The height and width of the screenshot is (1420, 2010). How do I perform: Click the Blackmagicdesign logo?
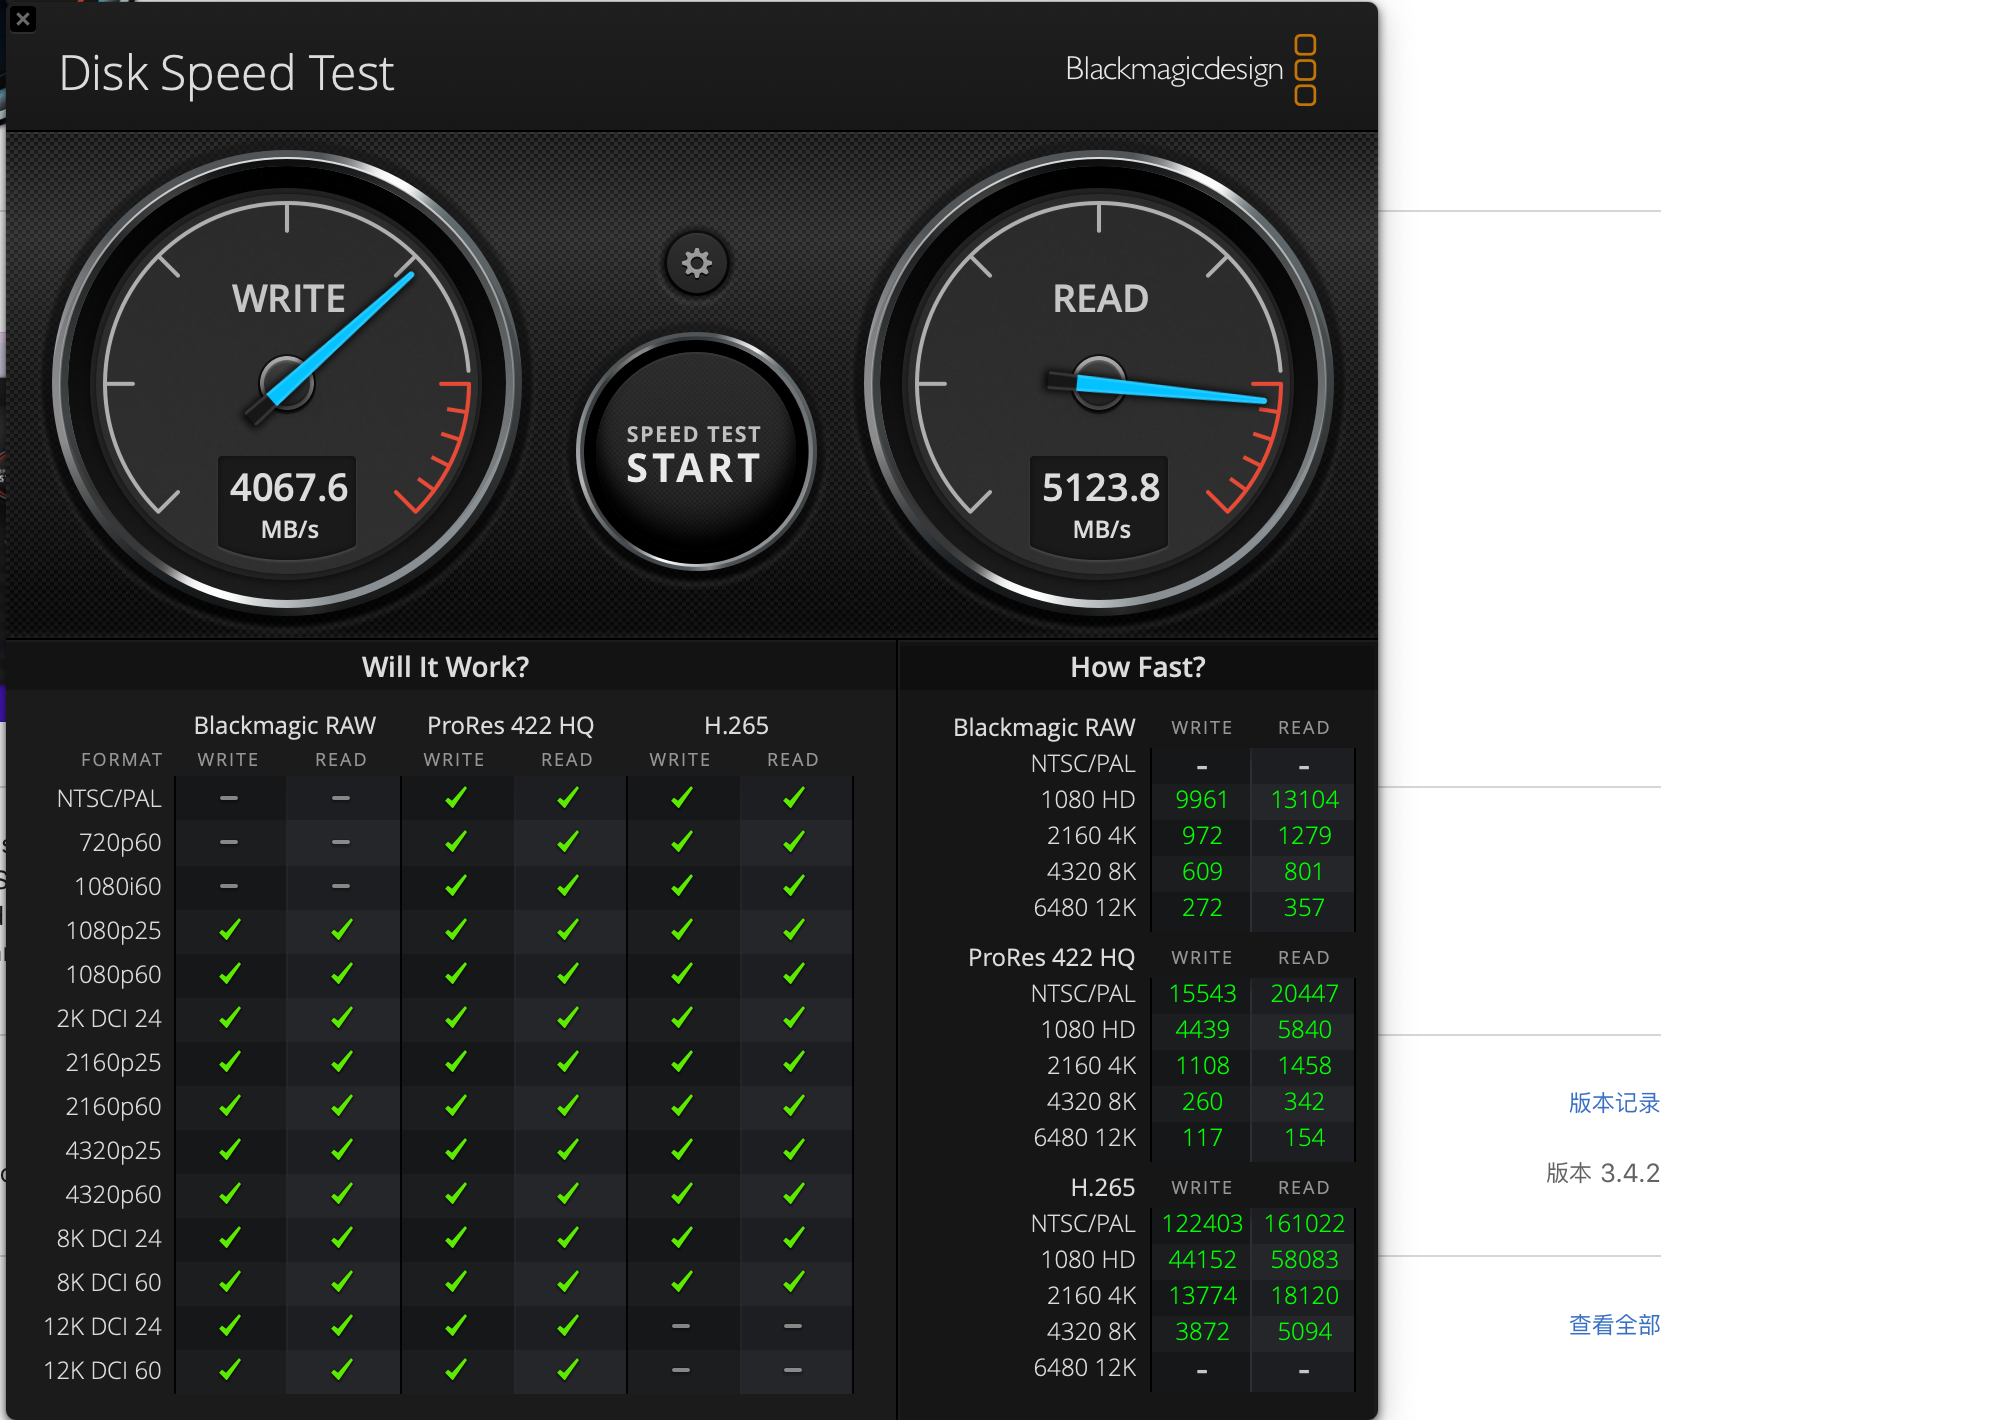tap(1190, 70)
